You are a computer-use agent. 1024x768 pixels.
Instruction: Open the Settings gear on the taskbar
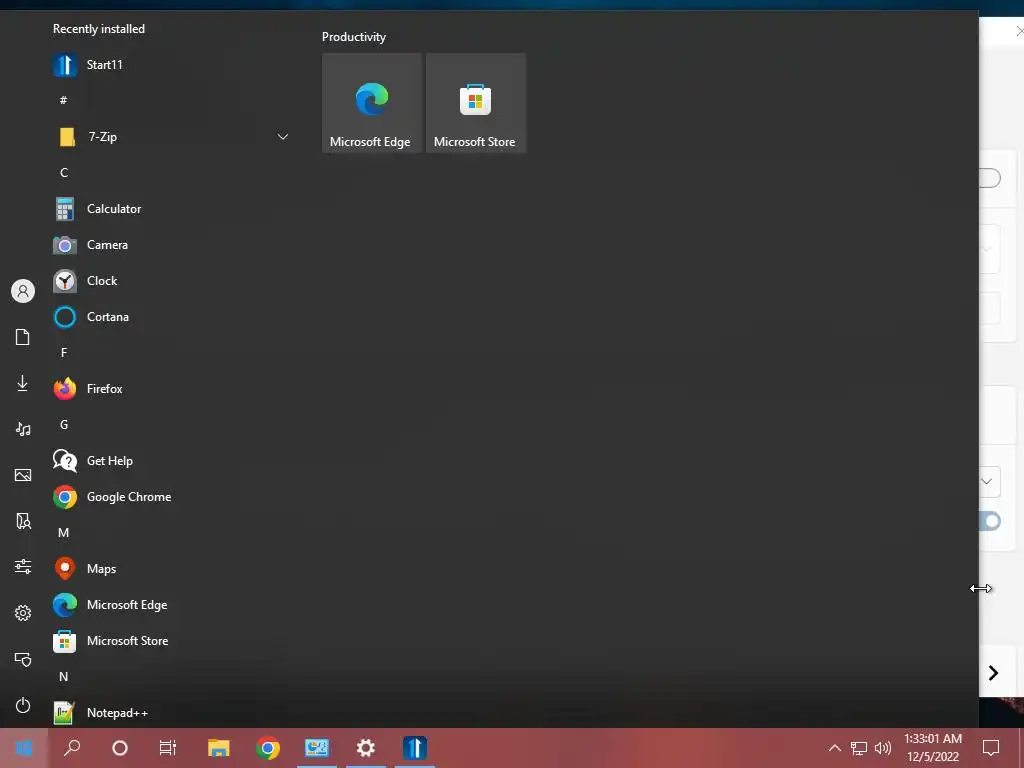366,748
